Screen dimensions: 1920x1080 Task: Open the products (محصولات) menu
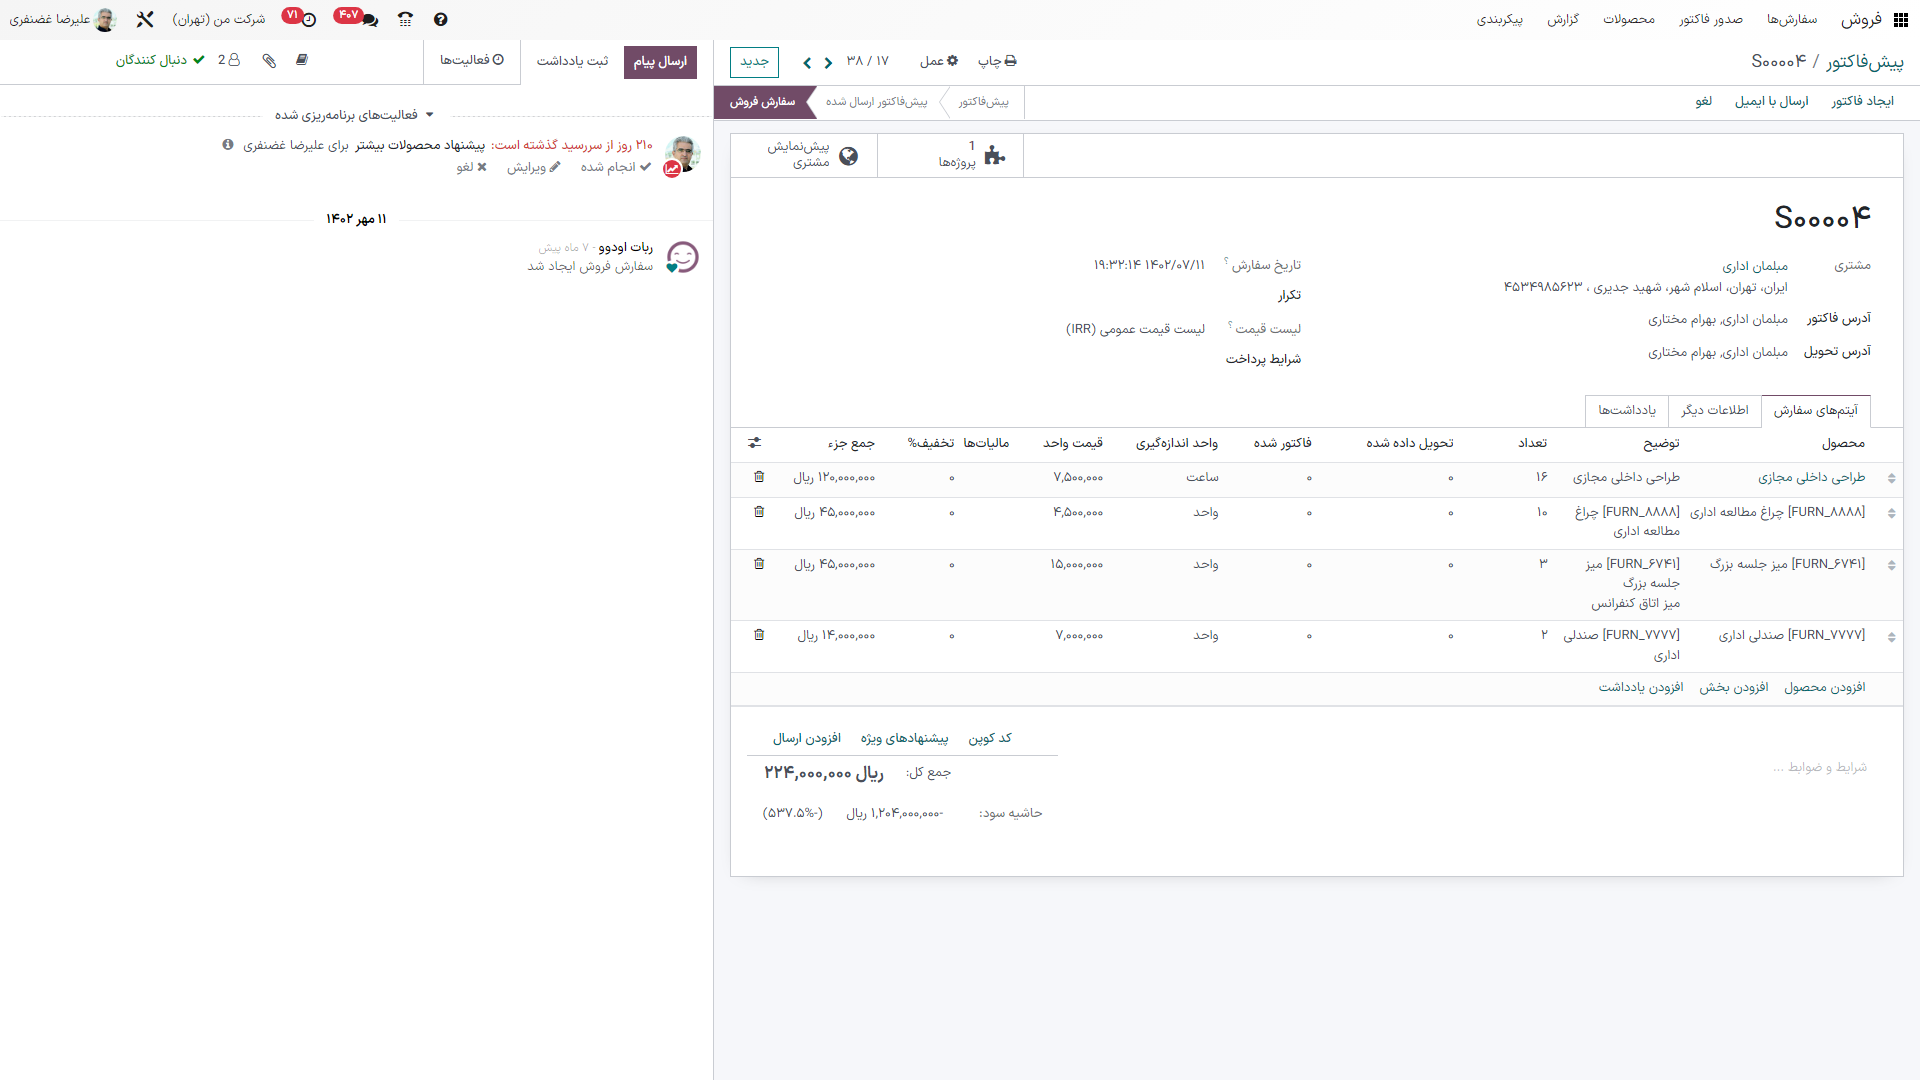point(1628,20)
